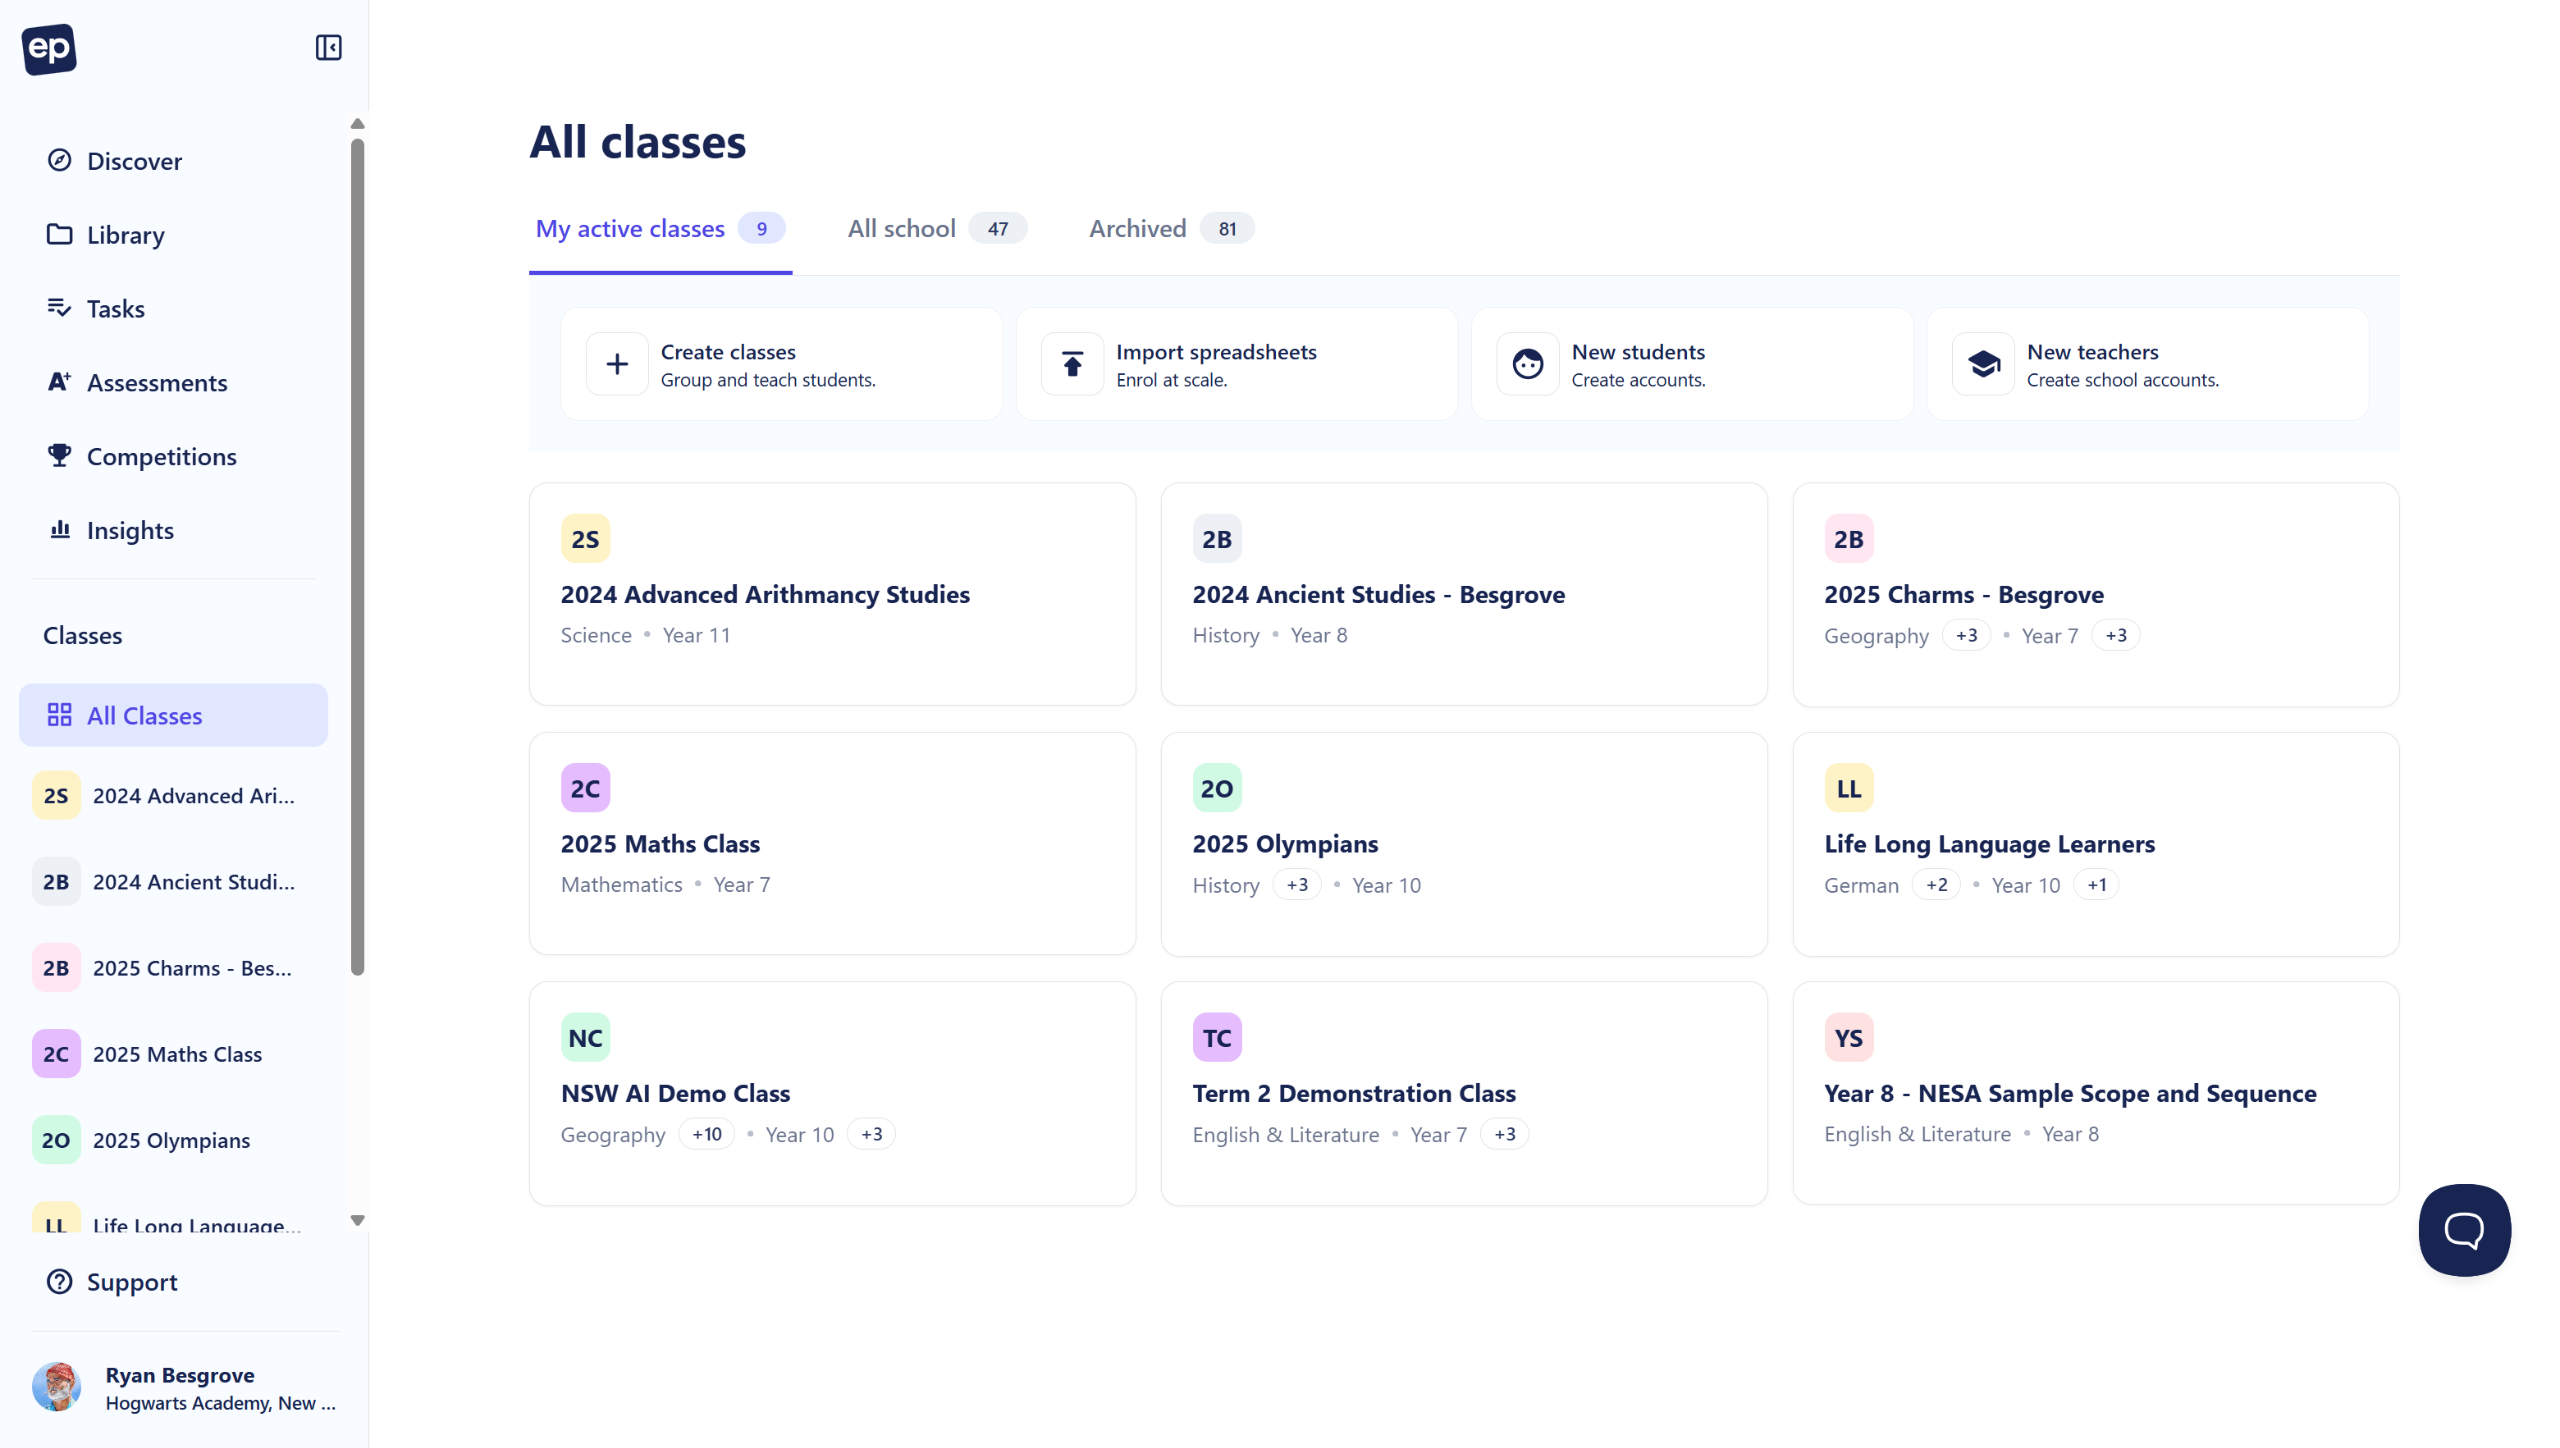Expand +10 subjects on NSW AI Demo Class

706,1135
